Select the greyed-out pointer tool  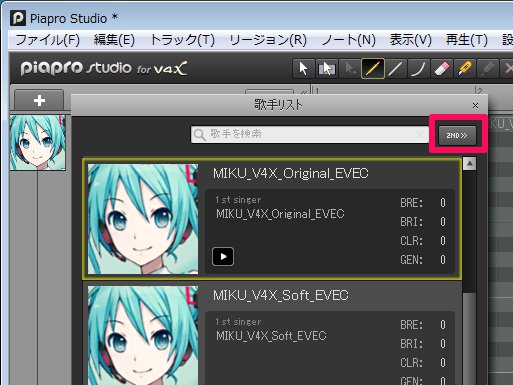coord(350,69)
